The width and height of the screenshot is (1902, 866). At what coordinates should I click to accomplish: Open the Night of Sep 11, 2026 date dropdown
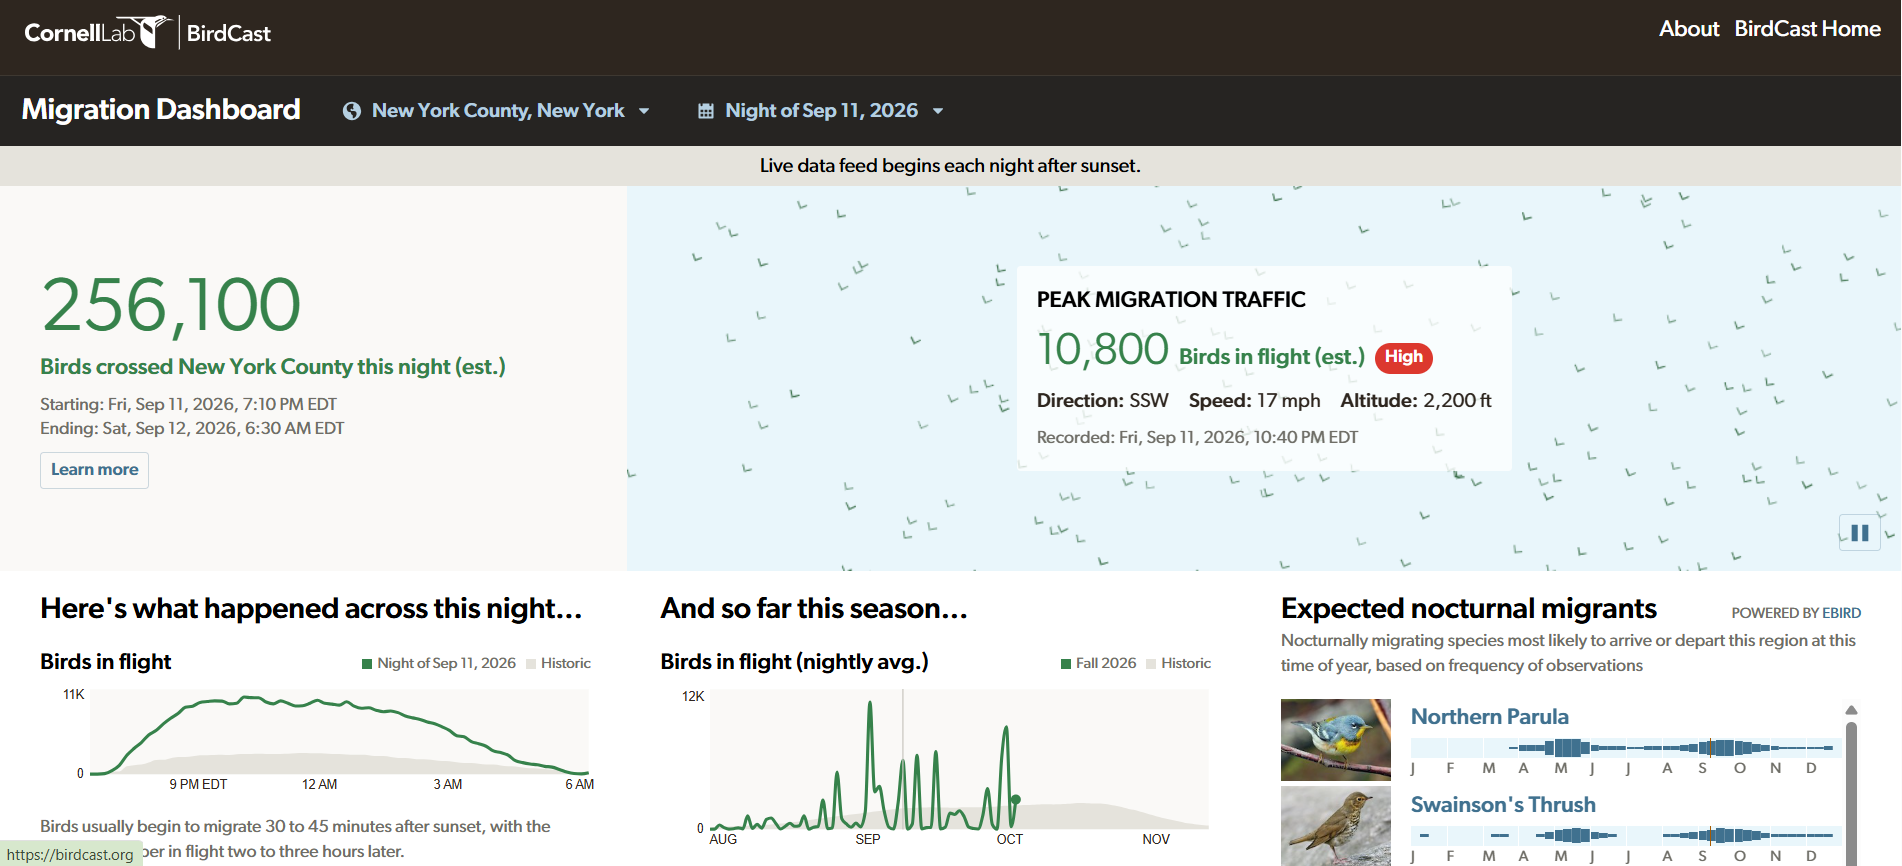pyautogui.click(x=820, y=111)
